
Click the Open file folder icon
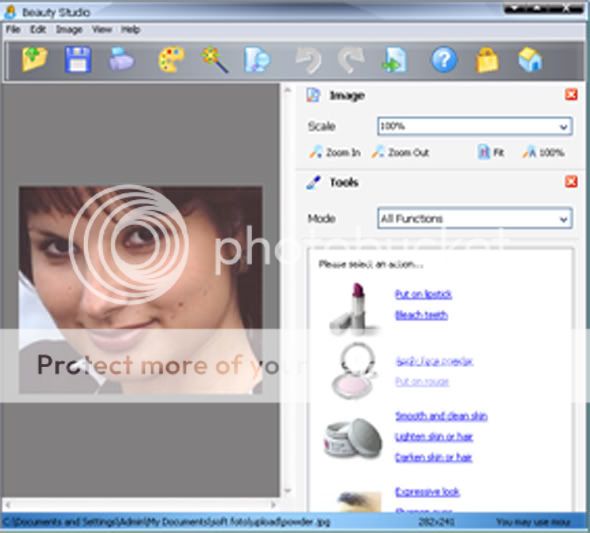pos(34,59)
